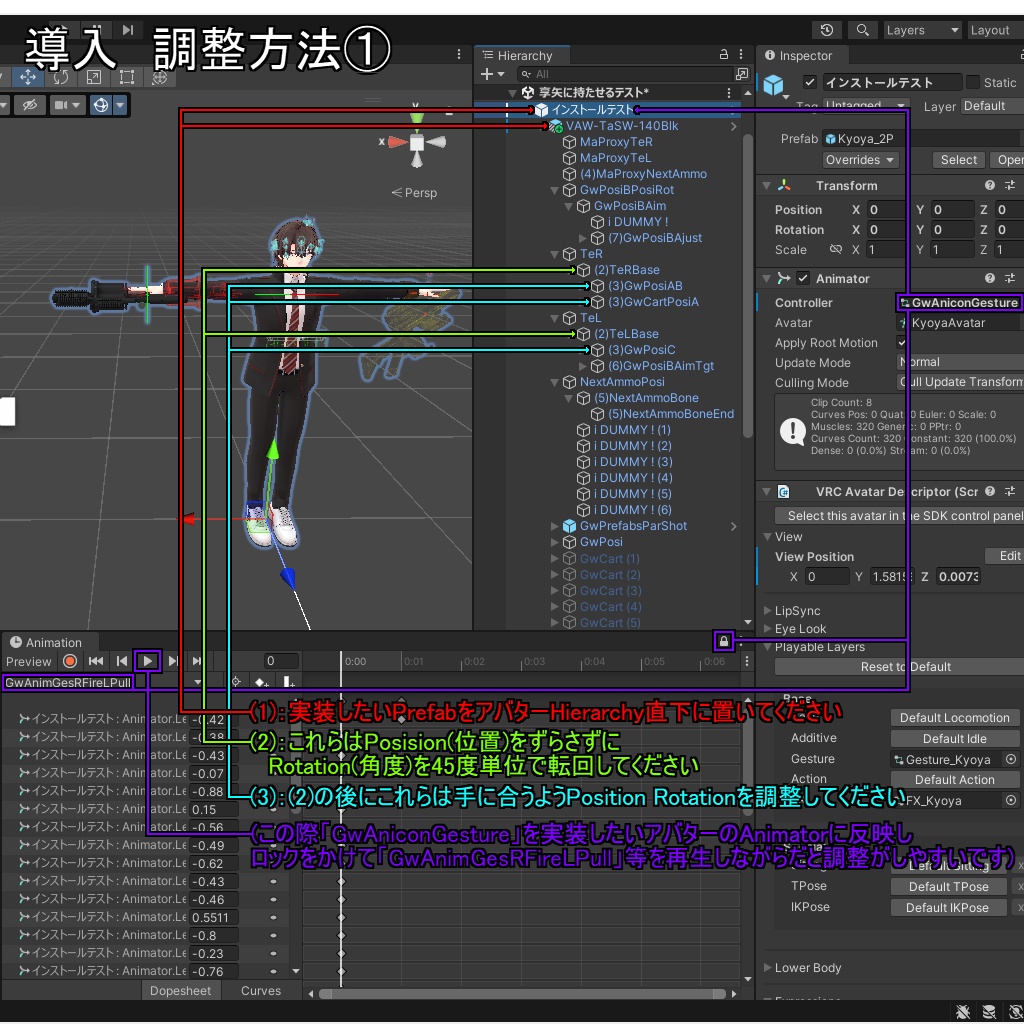Select (3)GwPosiAB in Hierarchy
This screenshot has height=1024, width=1024.
click(645, 286)
